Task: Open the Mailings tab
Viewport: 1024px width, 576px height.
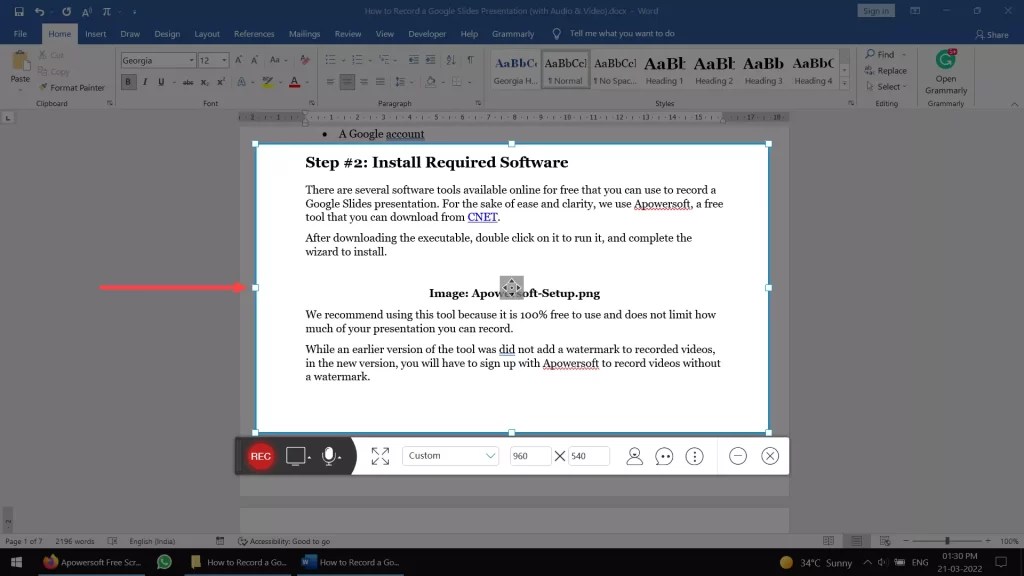Action: [304, 33]
